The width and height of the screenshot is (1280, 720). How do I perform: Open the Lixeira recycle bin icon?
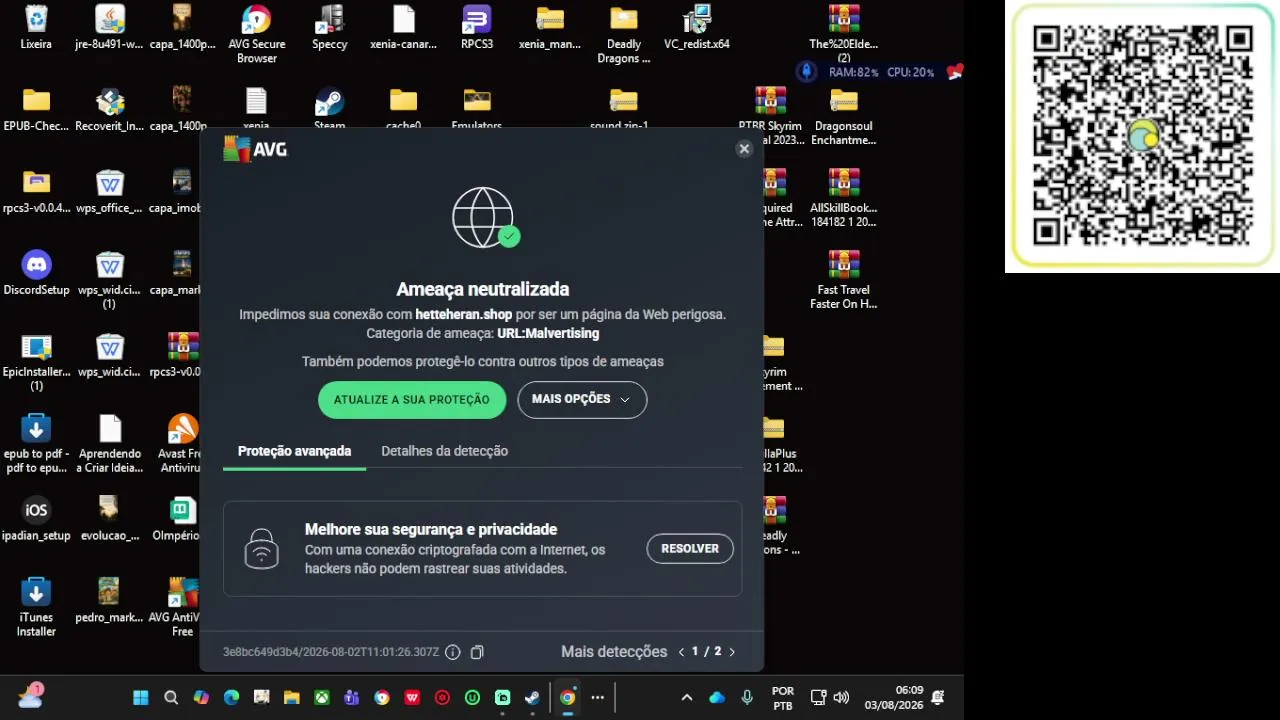click(36, 27)
